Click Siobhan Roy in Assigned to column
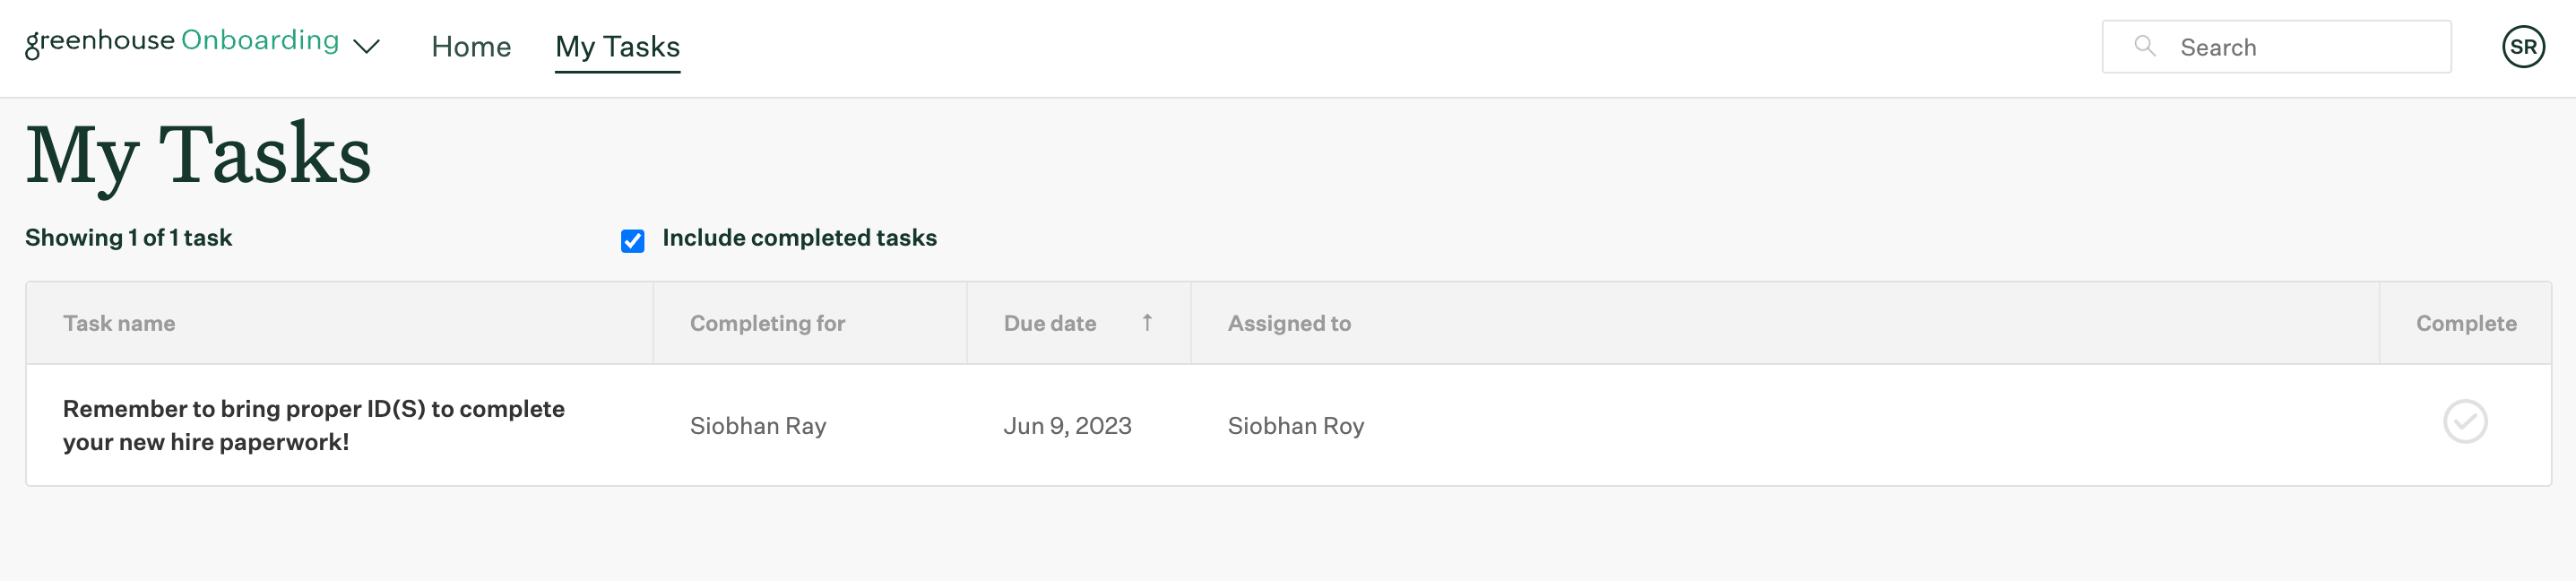This screenshot has width=2576, height=581. pyautogui.click(x=1295, y=426)
